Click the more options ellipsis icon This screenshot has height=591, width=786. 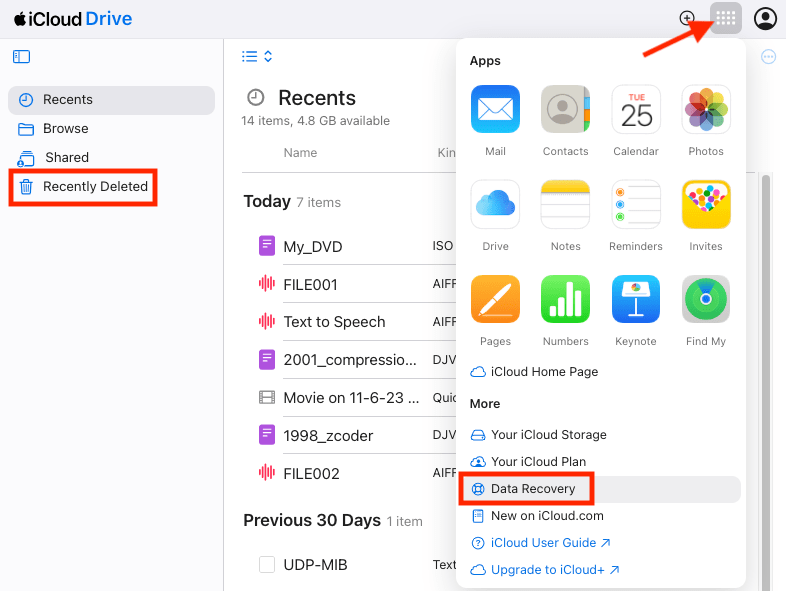768,57
